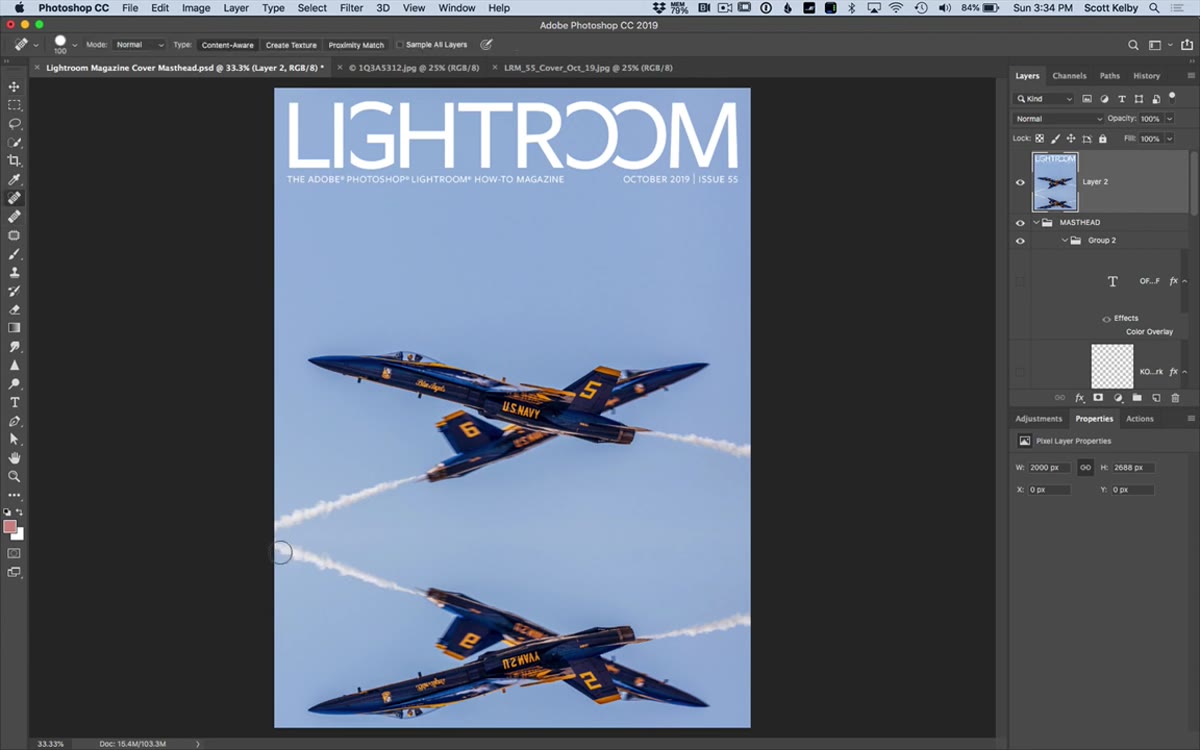Switch to the History tab
Image resolution: width=1200 pixels, height=750 pixels.
[x=1146, y=76]
